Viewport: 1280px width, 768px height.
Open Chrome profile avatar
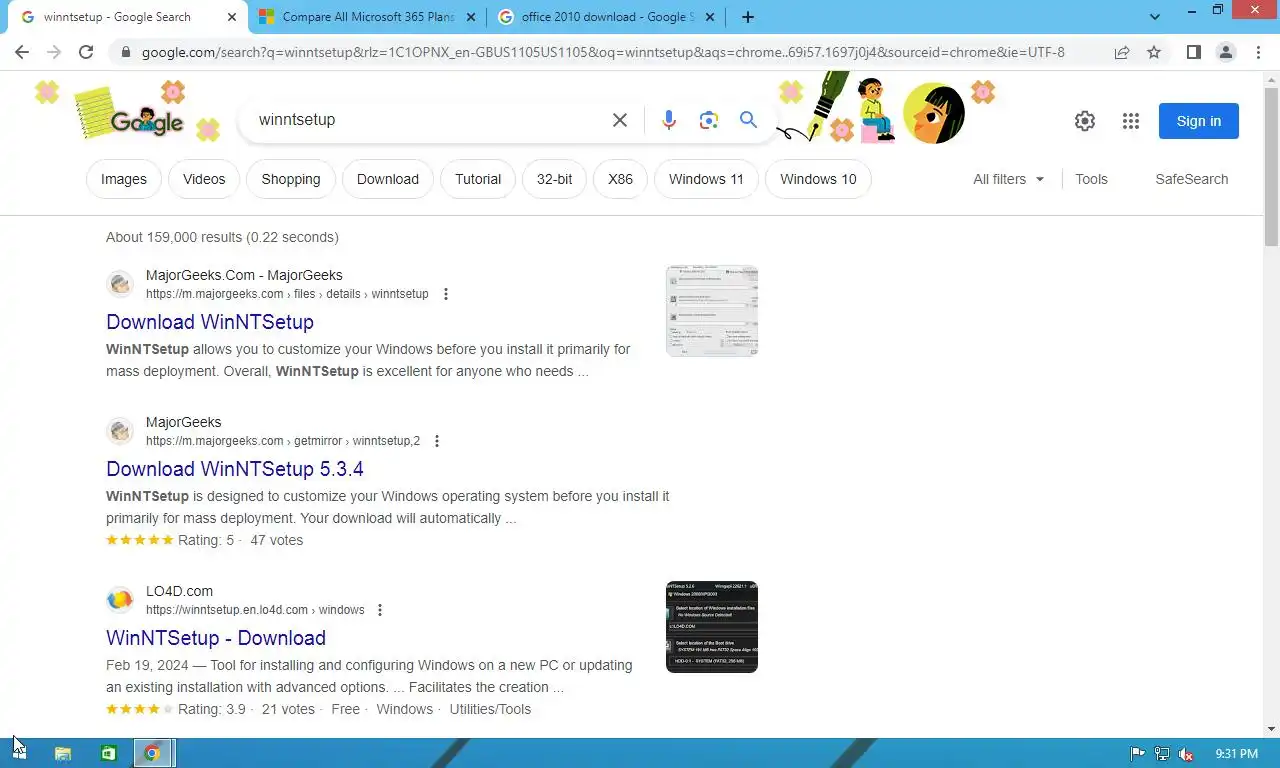tap(1226, 52)
